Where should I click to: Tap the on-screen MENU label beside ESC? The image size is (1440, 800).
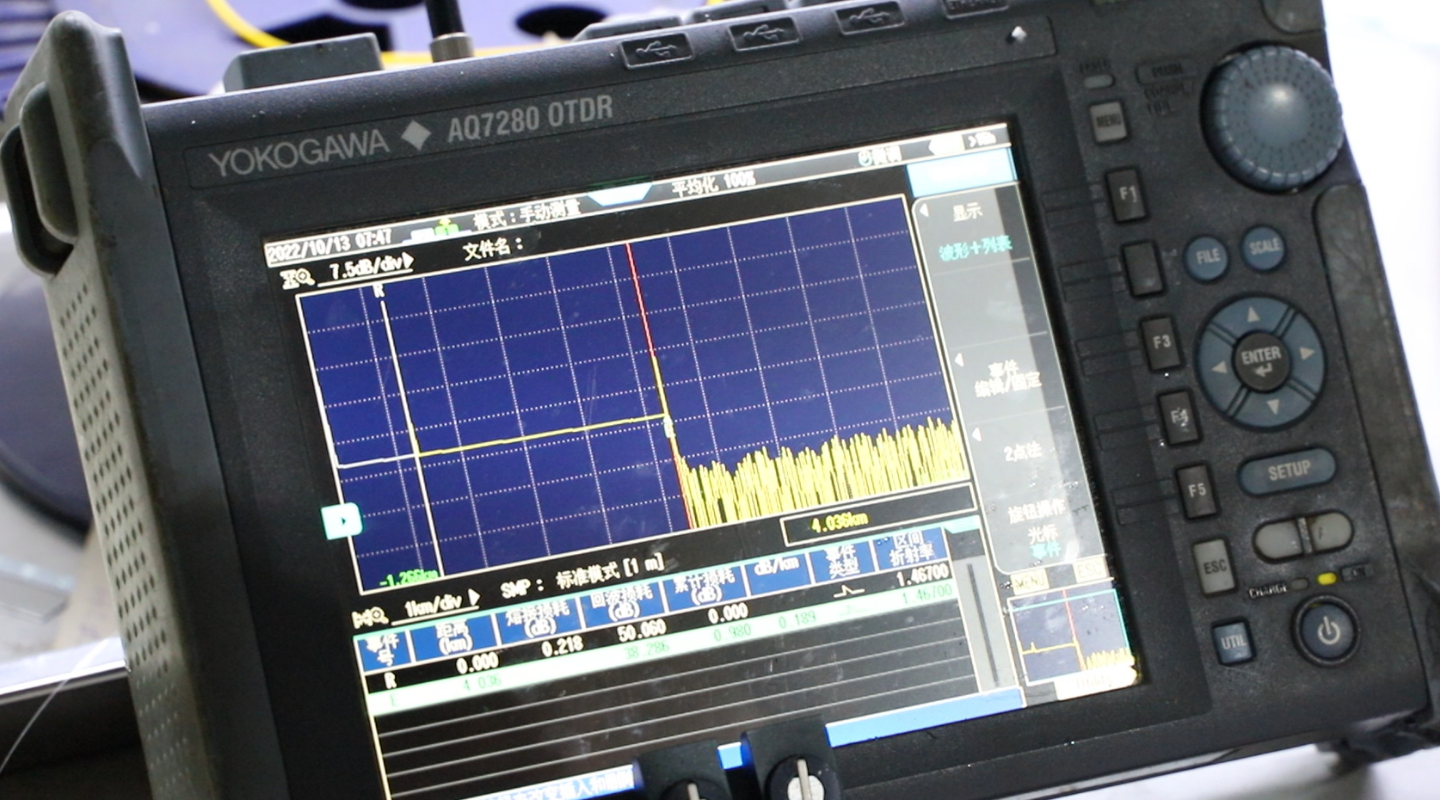[x=1029, y=581]
